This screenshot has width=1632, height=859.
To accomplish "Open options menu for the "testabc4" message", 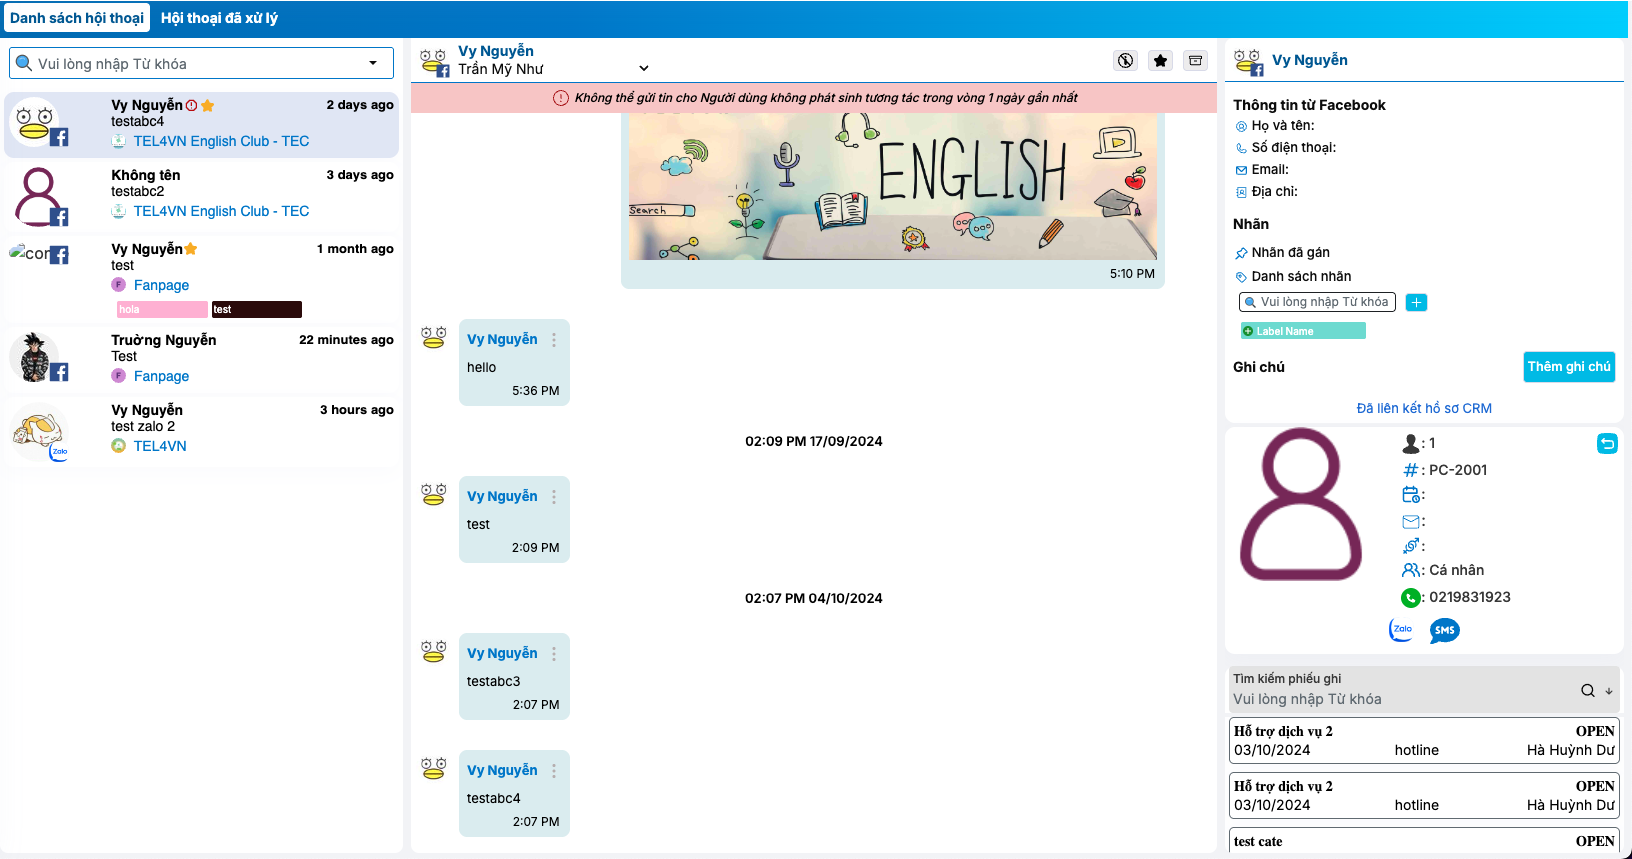I will [x=554, y=771].
